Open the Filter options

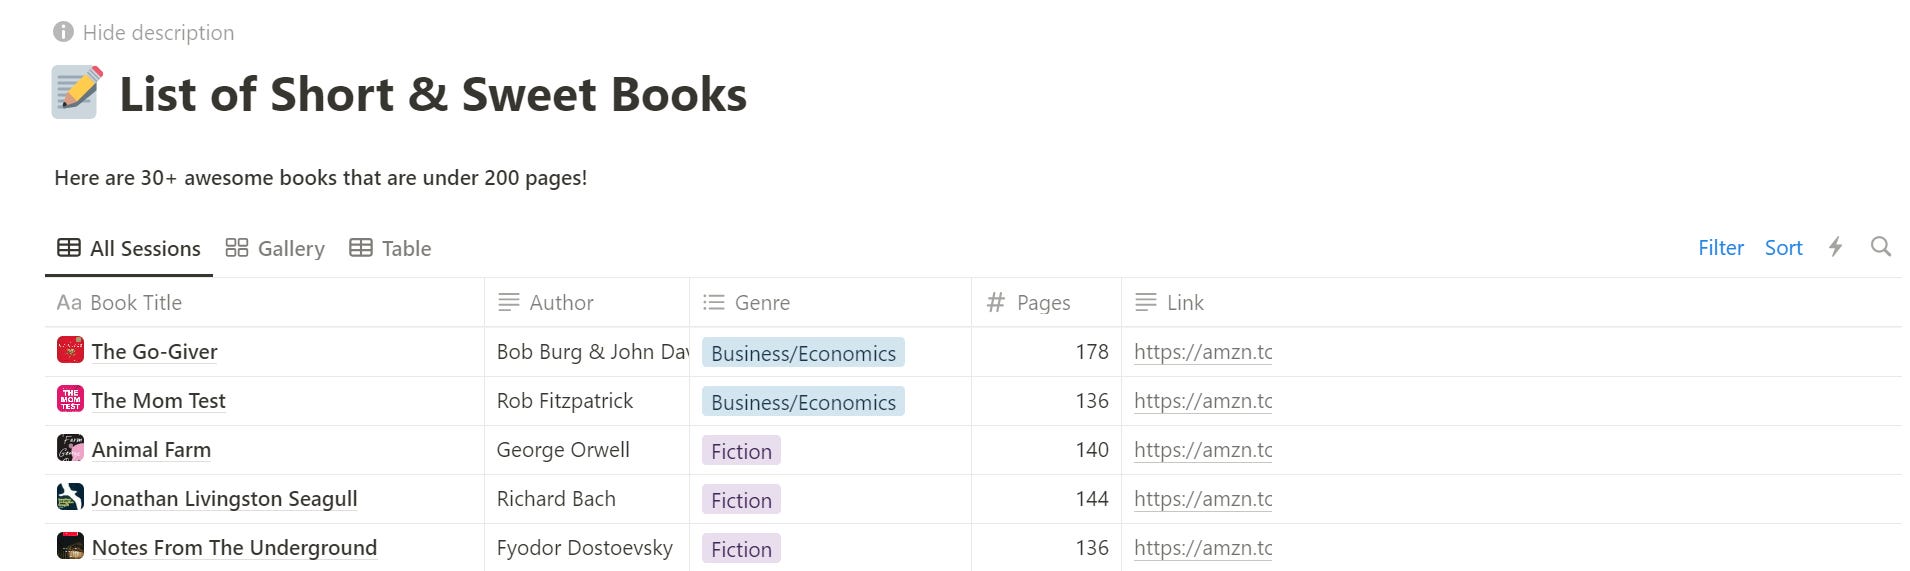coord(1720,248)
